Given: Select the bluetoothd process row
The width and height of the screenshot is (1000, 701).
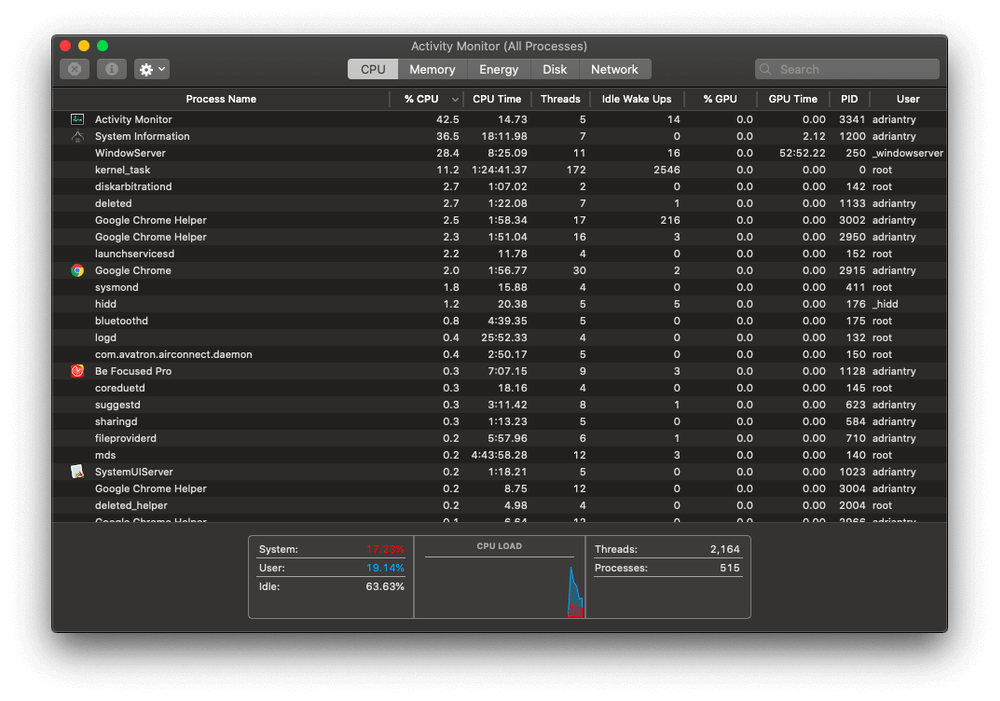Looking at the screenshot, I should (x=499, y=321).
